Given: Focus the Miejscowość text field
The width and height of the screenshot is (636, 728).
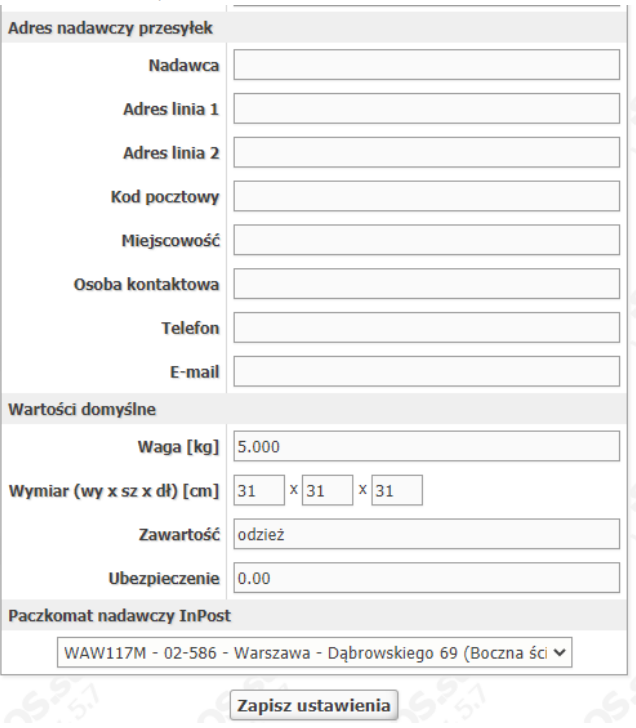Looking at the screenshot, I should coord(426,242).
